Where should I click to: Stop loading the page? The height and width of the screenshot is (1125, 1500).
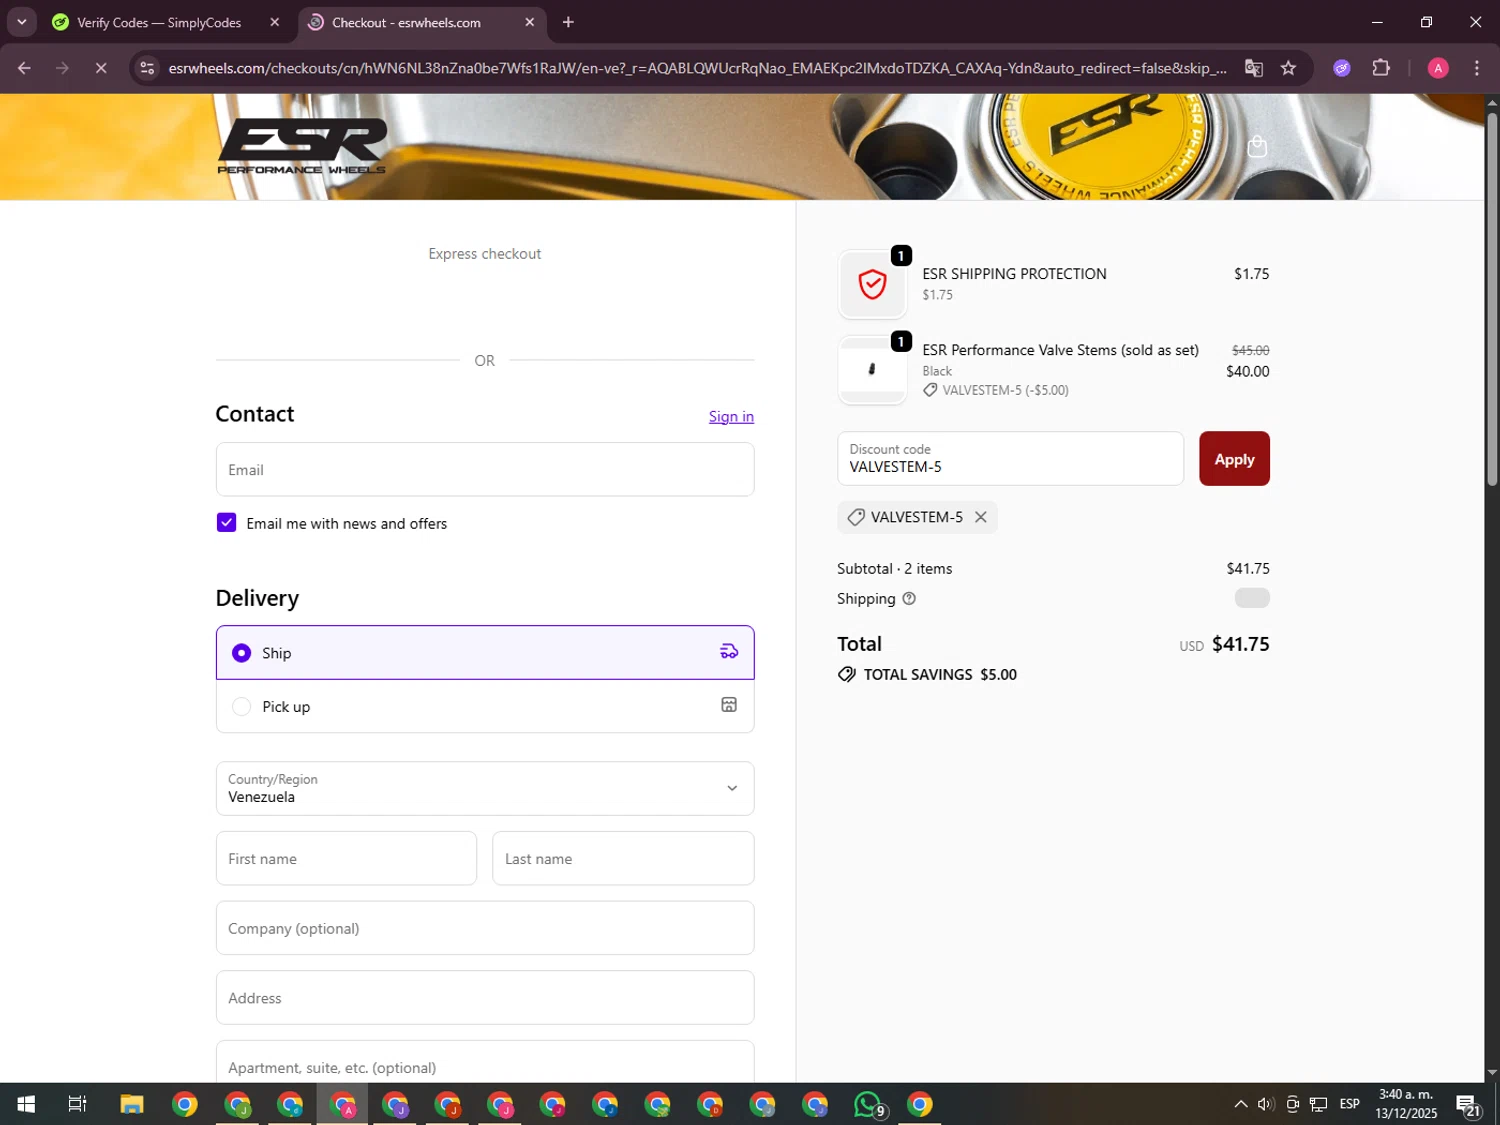[x=100, y=68]
